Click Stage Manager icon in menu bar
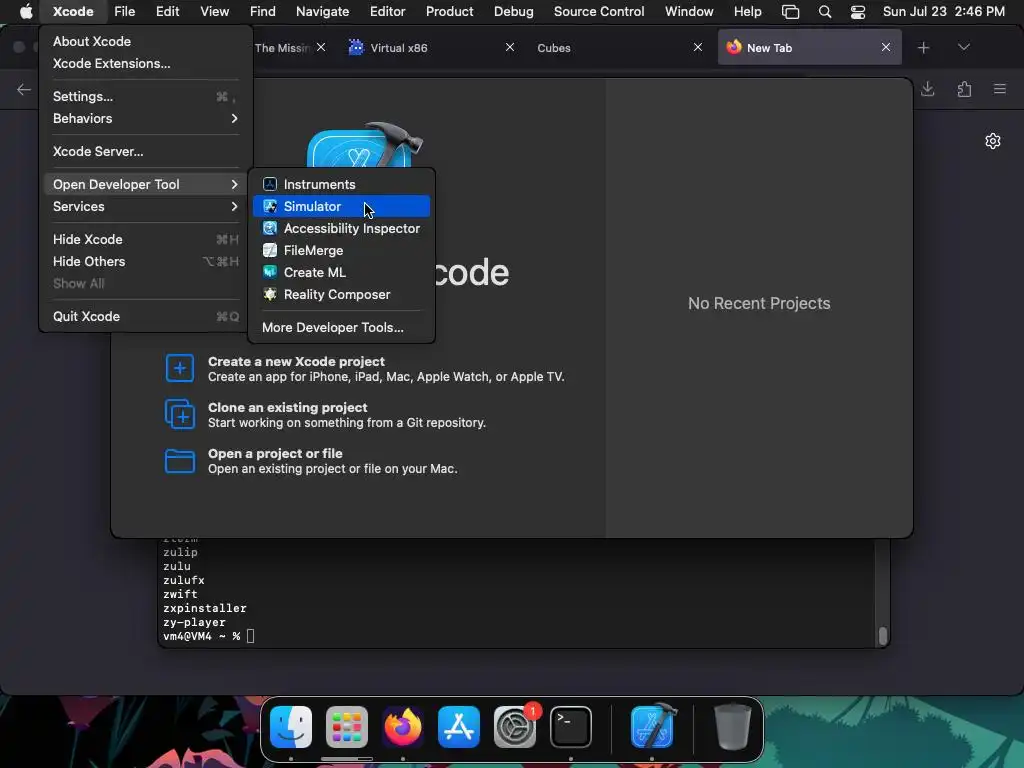 790,11
